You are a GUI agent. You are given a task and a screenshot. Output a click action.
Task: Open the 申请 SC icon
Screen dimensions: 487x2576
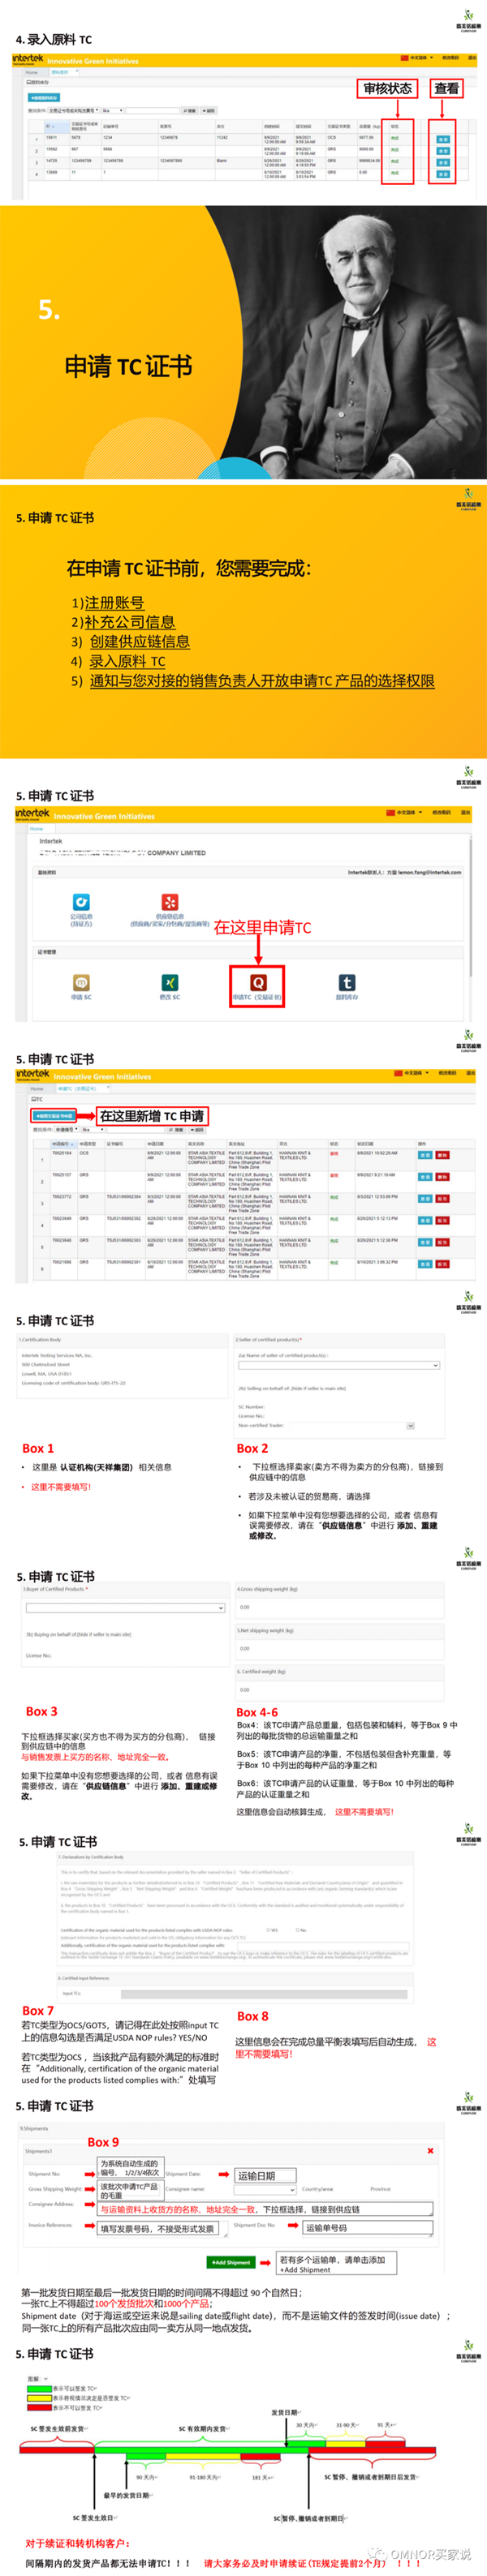tap(81, 983)
